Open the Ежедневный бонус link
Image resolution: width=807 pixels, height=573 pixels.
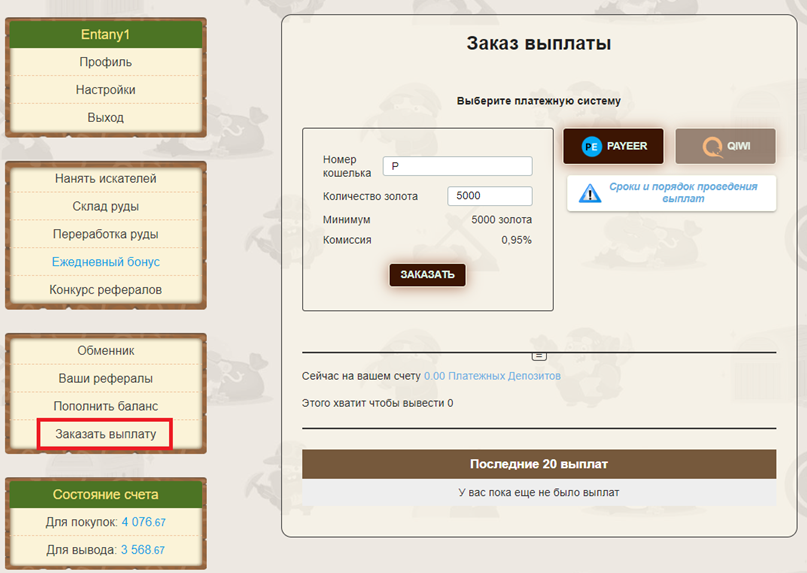106,262
